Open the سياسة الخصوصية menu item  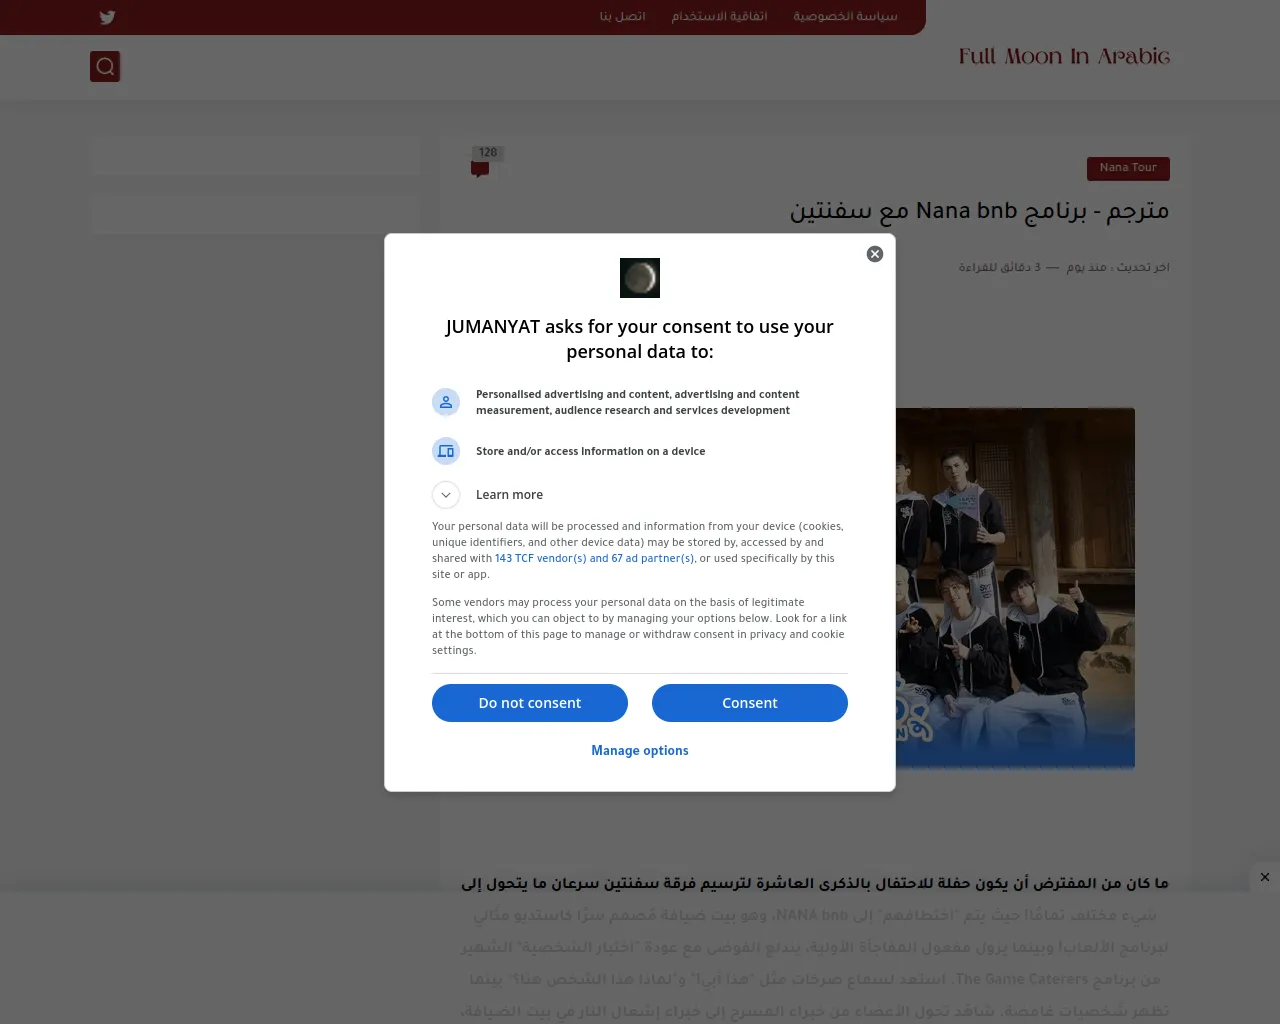pyautogui.click(x=845, y=16)
